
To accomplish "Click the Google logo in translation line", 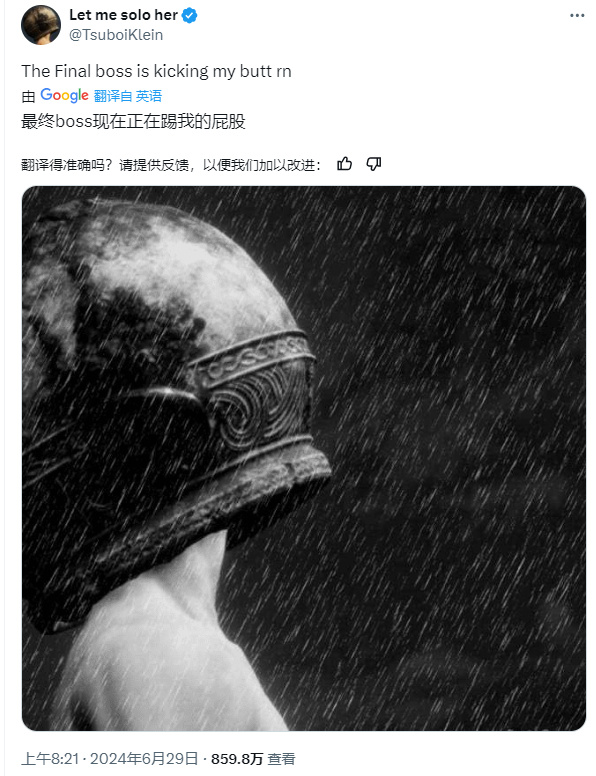I will click(64, 95).
